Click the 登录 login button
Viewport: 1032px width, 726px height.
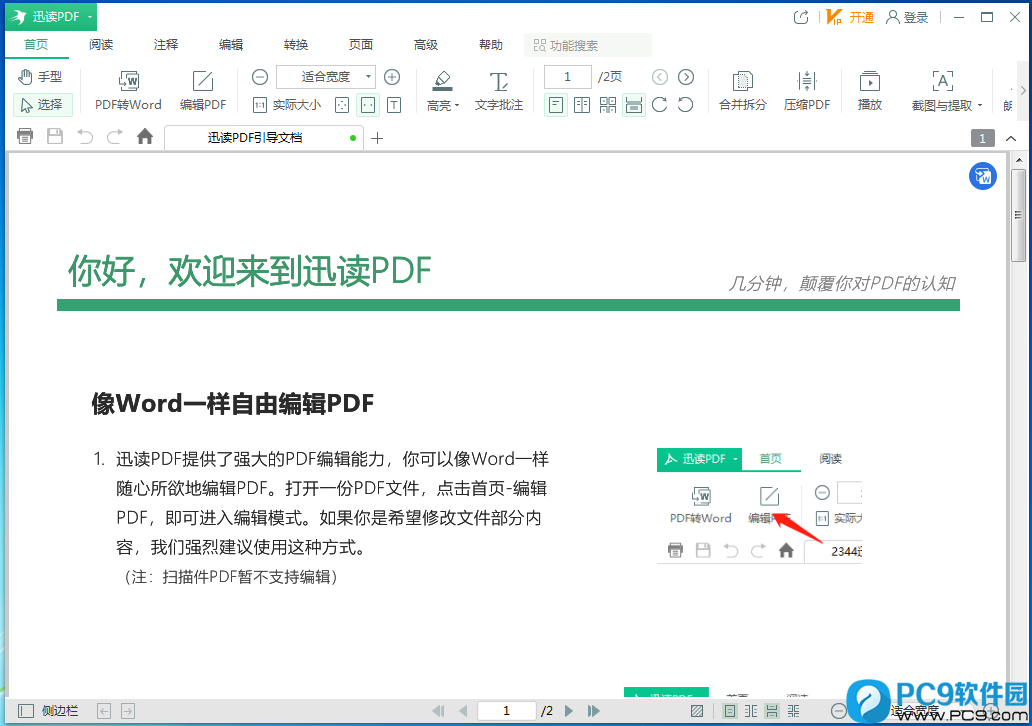907,17
